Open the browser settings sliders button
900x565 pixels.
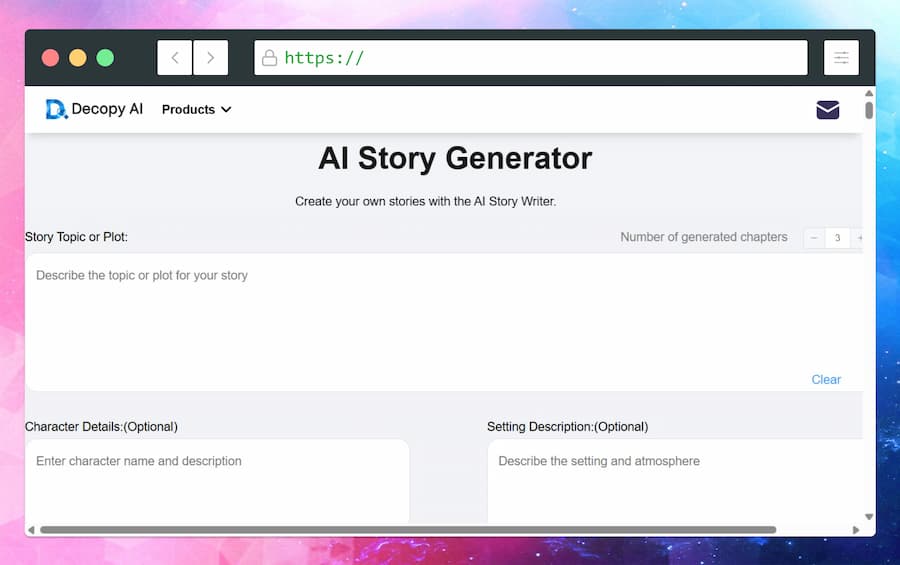point(841,57)
